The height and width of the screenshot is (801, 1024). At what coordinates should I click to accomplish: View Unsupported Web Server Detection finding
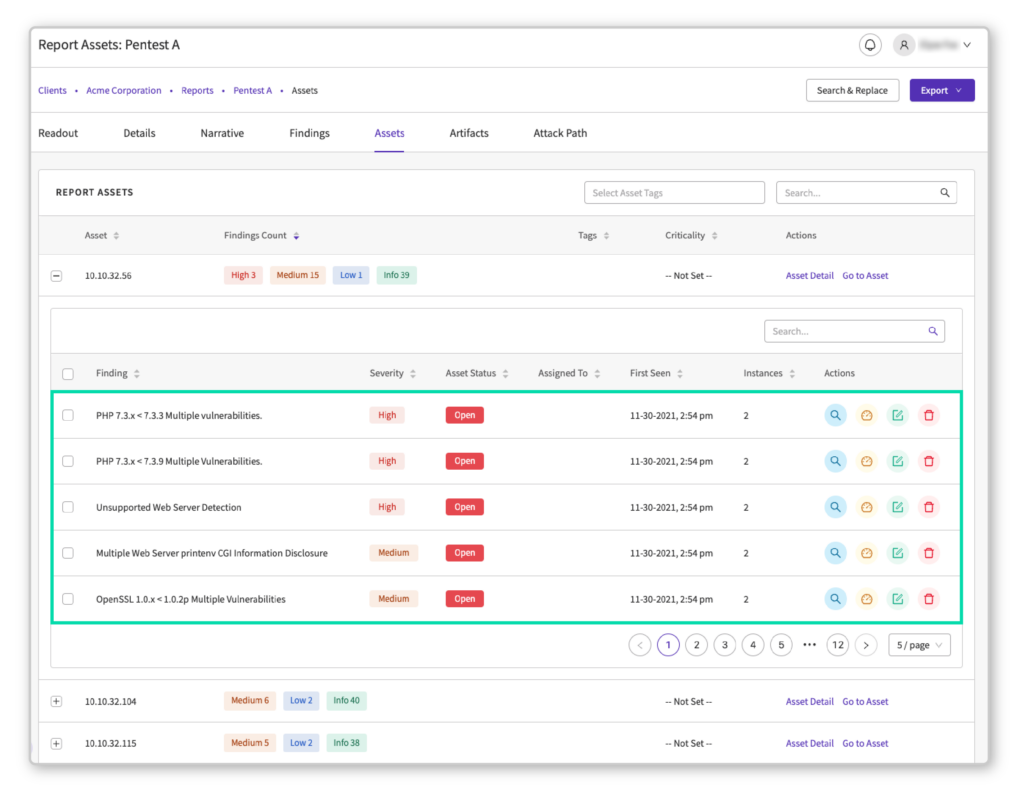pos(835,507)
